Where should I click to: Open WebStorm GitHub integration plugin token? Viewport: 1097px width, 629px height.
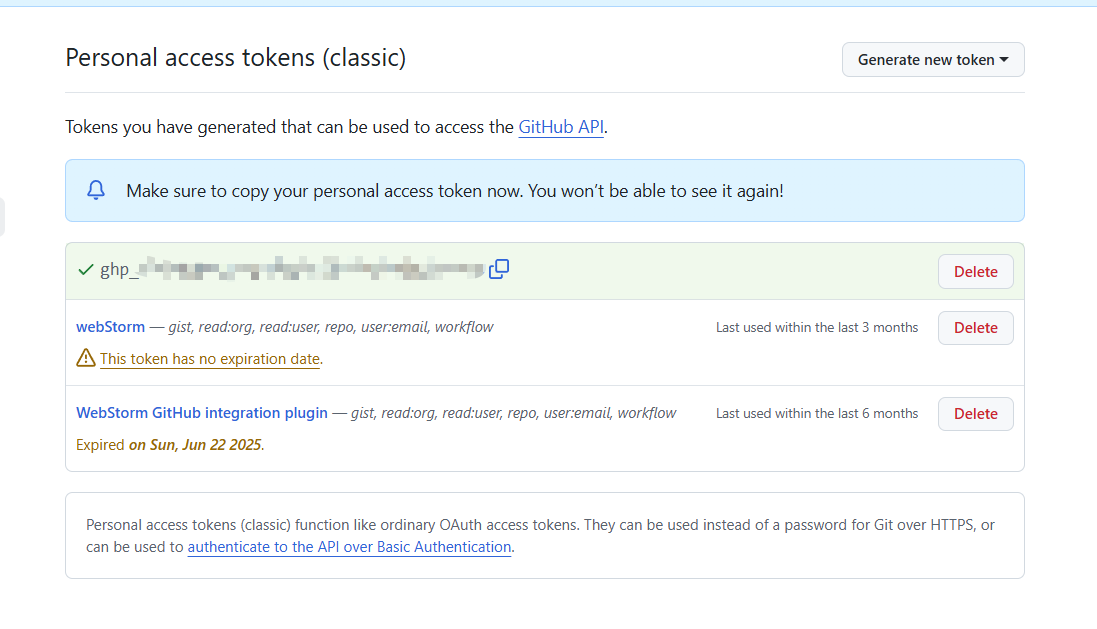(202, 413)
